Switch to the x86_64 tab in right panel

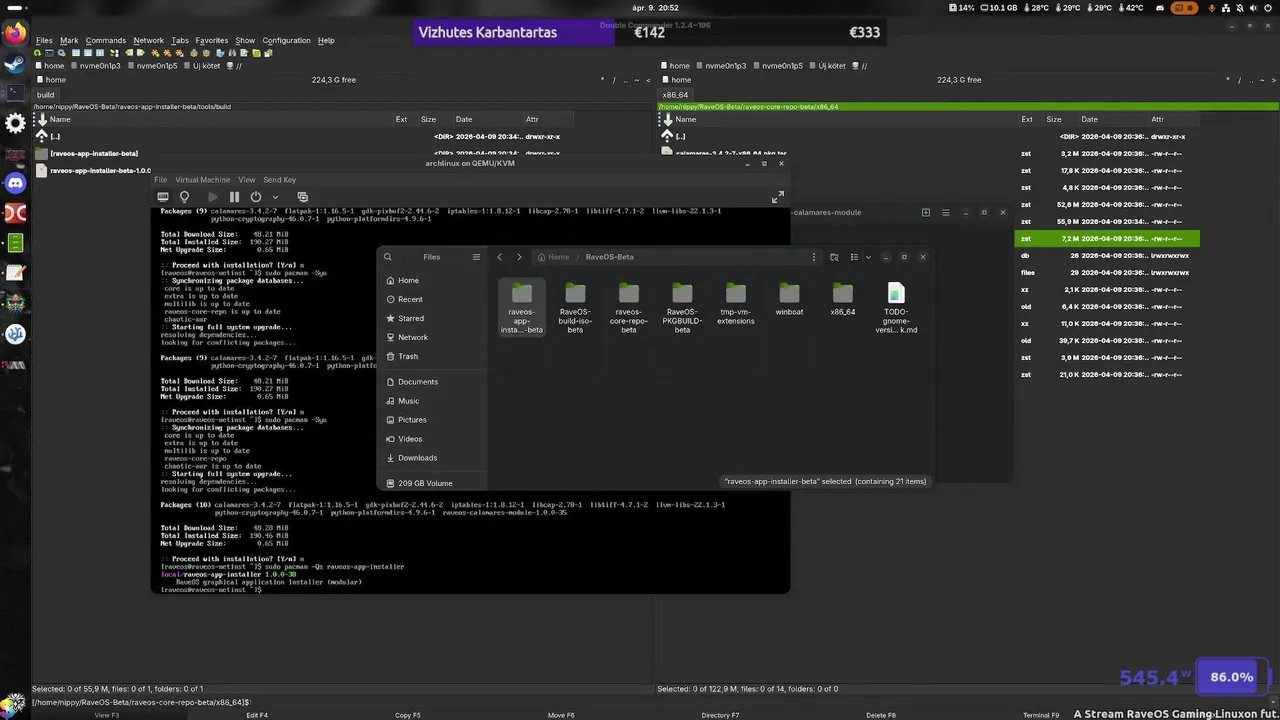click(x=675, y=95)
